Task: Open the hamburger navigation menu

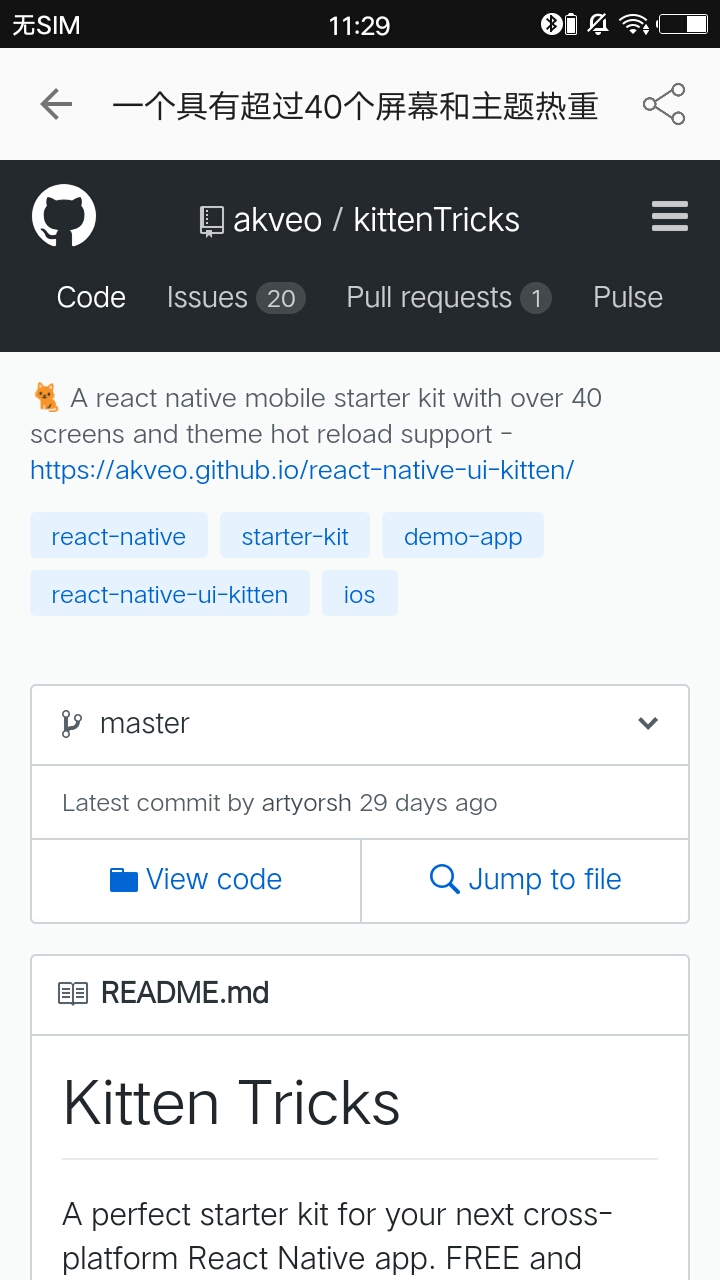Action: [669, 216]
